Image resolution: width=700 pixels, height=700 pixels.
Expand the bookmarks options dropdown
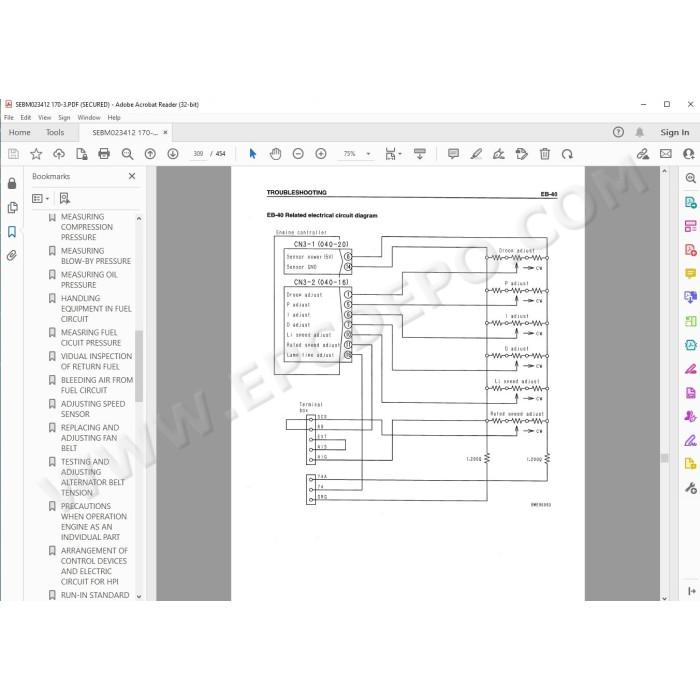tap(41, 198)
